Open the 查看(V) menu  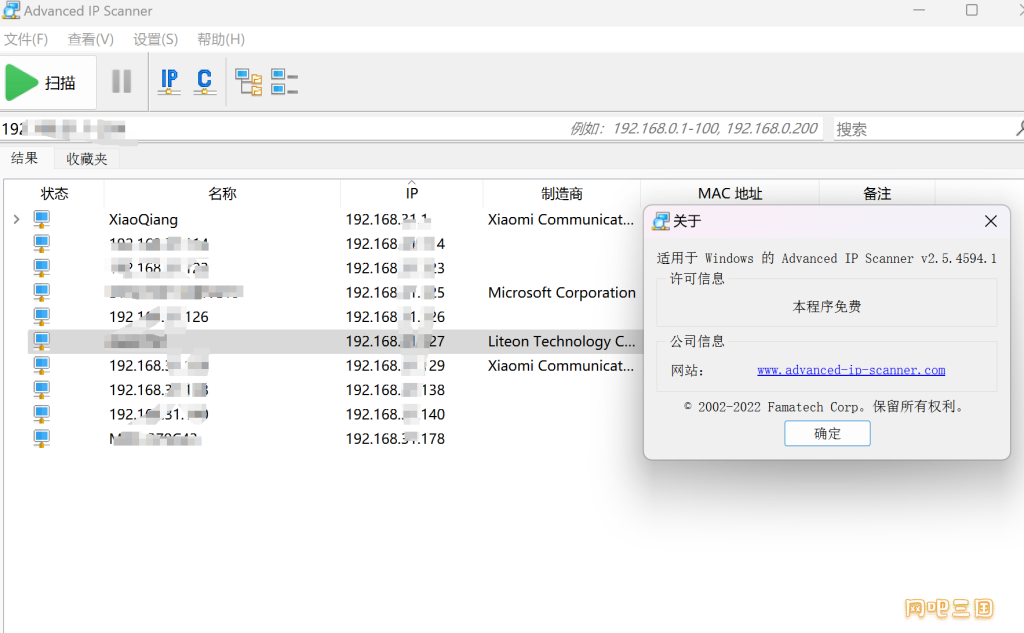coord(91,39)
